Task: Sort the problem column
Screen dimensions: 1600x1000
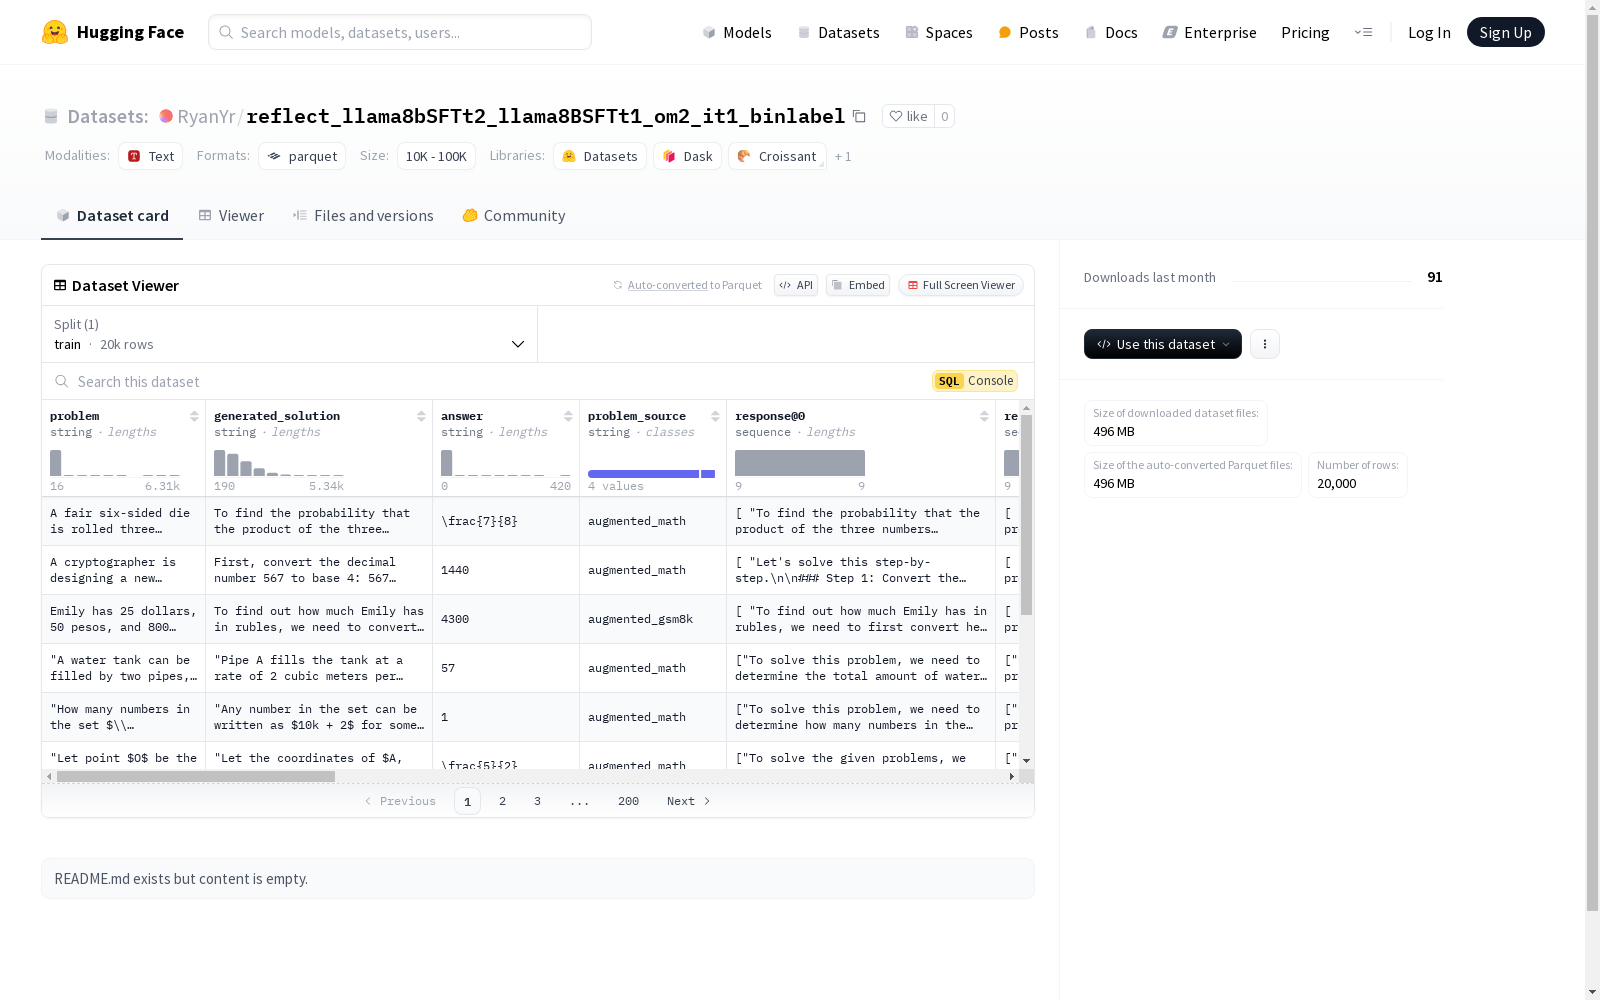Action: point(194,416)
